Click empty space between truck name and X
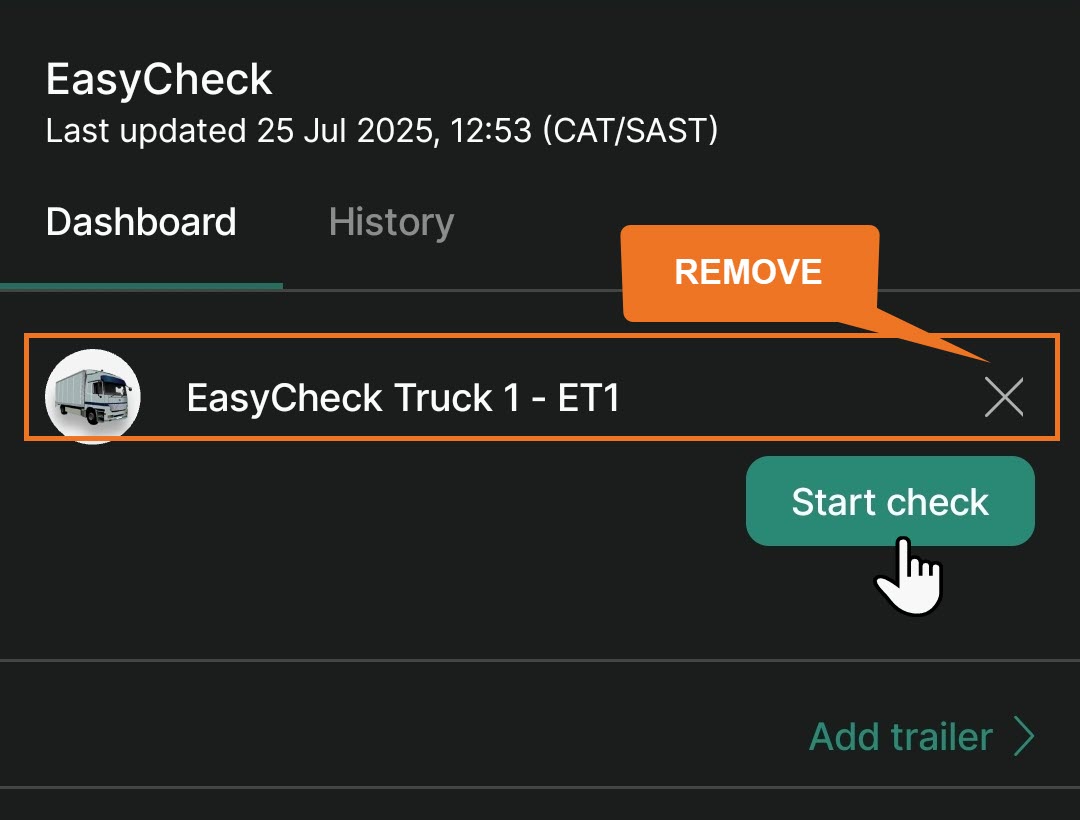 800,398
